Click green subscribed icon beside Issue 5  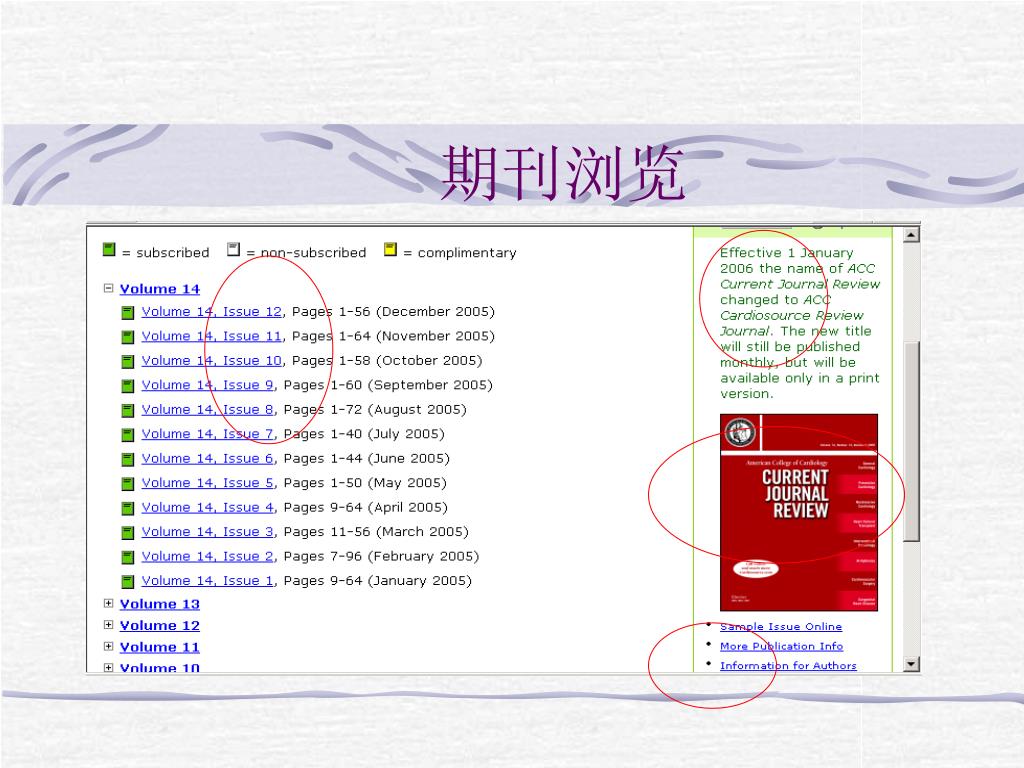(128, 484)
